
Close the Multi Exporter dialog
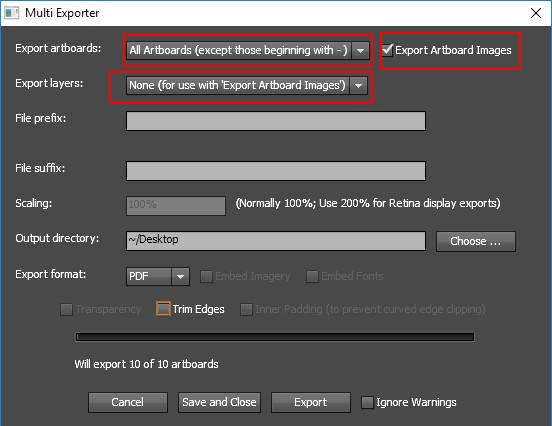coord(536,13)
